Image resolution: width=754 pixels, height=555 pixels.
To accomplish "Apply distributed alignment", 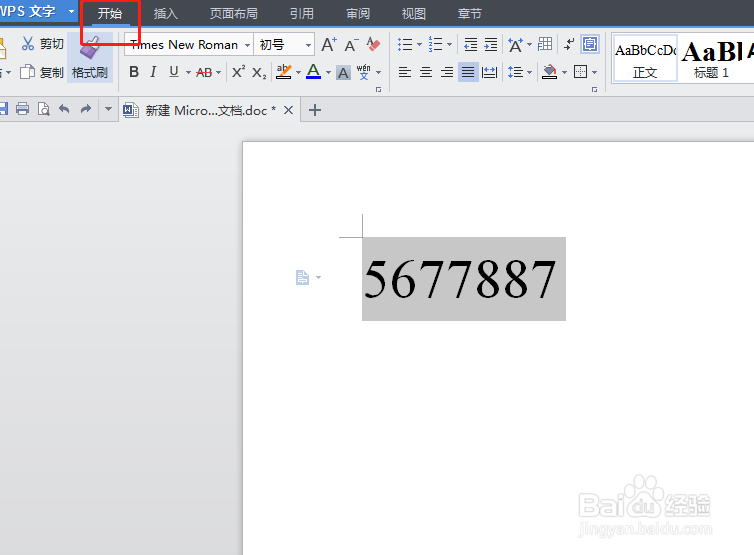I will (x=490, y=73).
